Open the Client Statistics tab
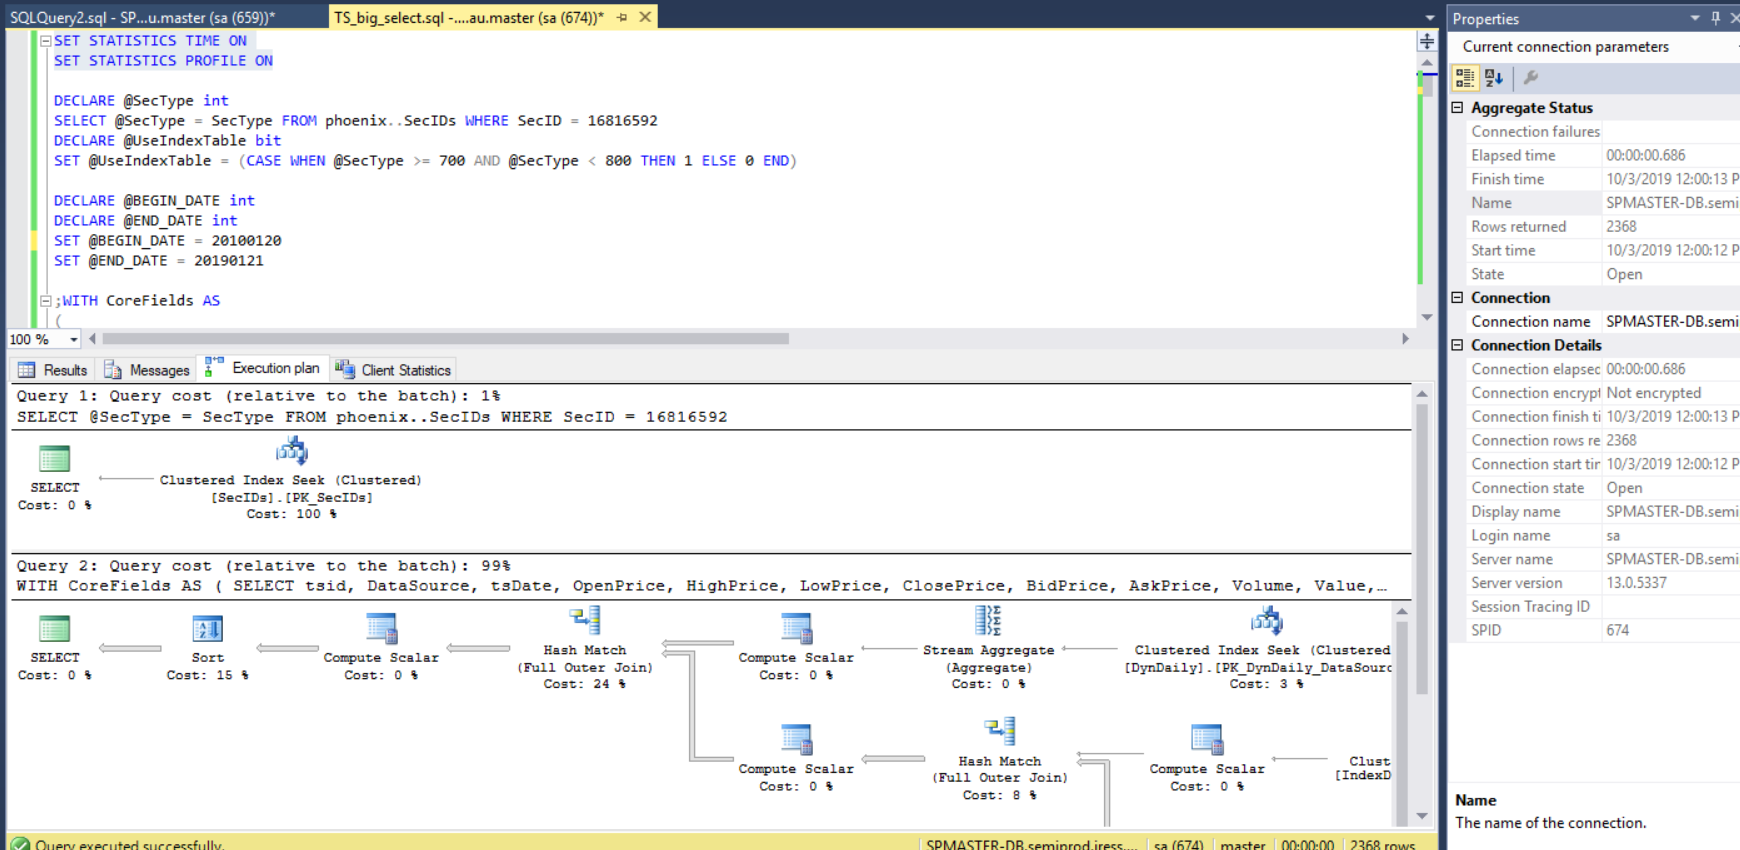The image size is (1740, 850). (x=393, y=370)
